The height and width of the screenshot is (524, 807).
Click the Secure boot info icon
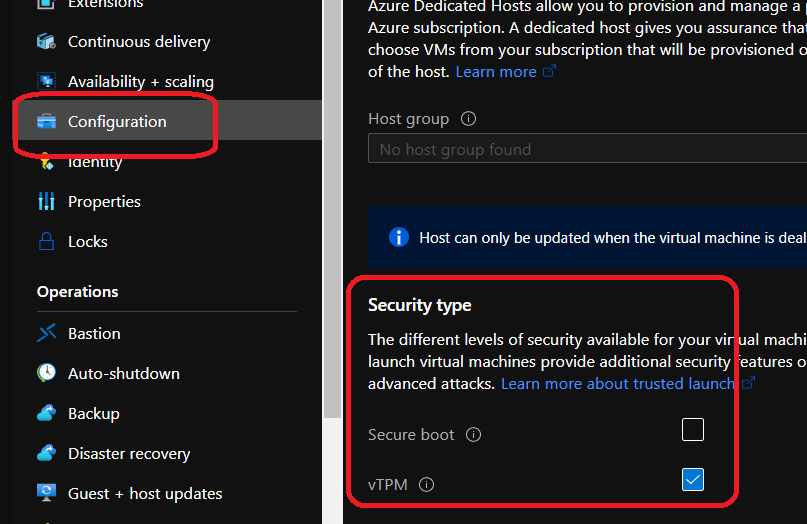pyautogui.click(x=474, y=435)
